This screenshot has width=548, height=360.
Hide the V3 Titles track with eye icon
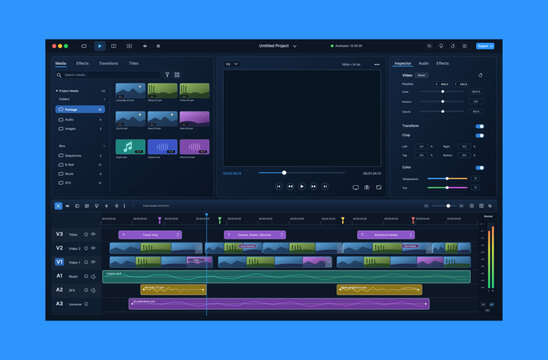point(93,234)
